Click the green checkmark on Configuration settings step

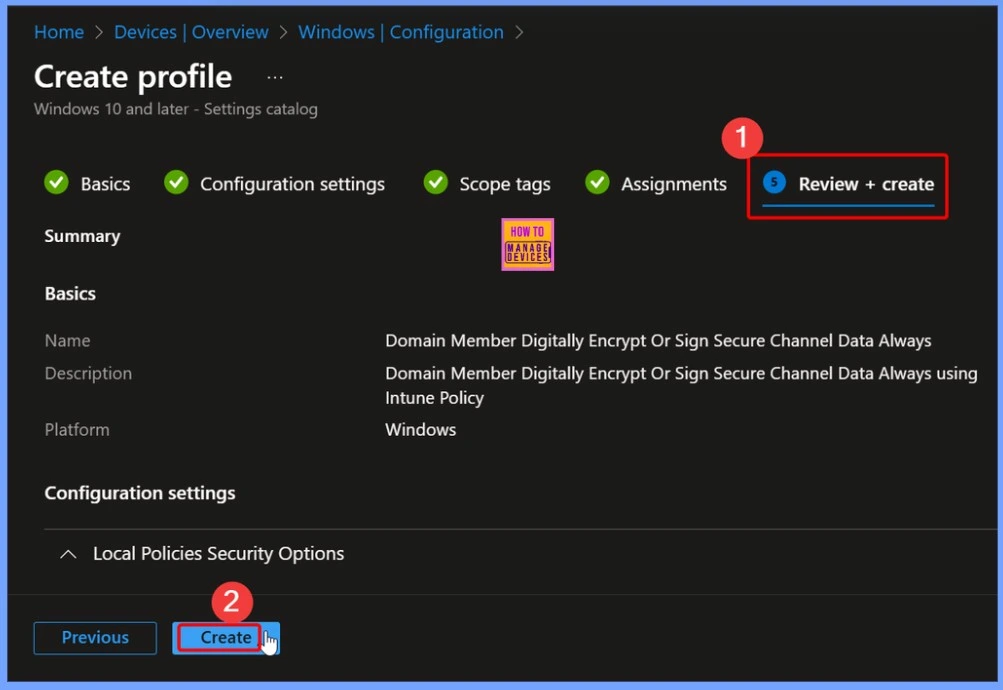pos(176,183)
